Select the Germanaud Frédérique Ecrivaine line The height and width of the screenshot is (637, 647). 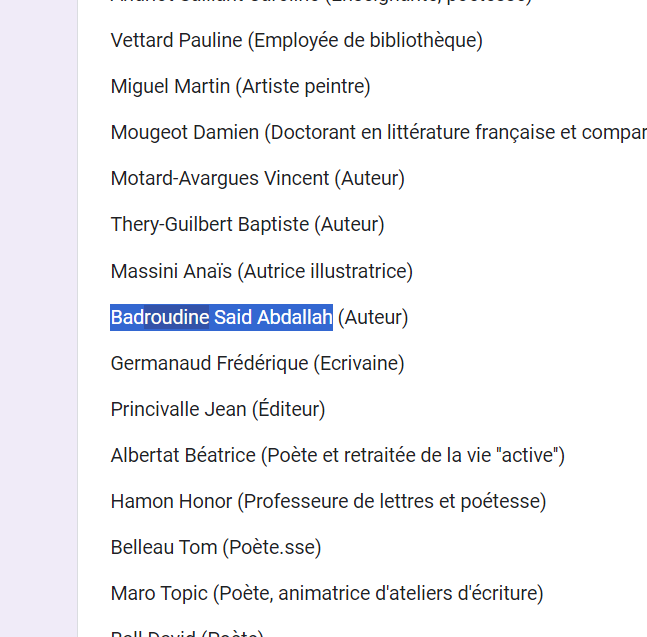point(257,363)
